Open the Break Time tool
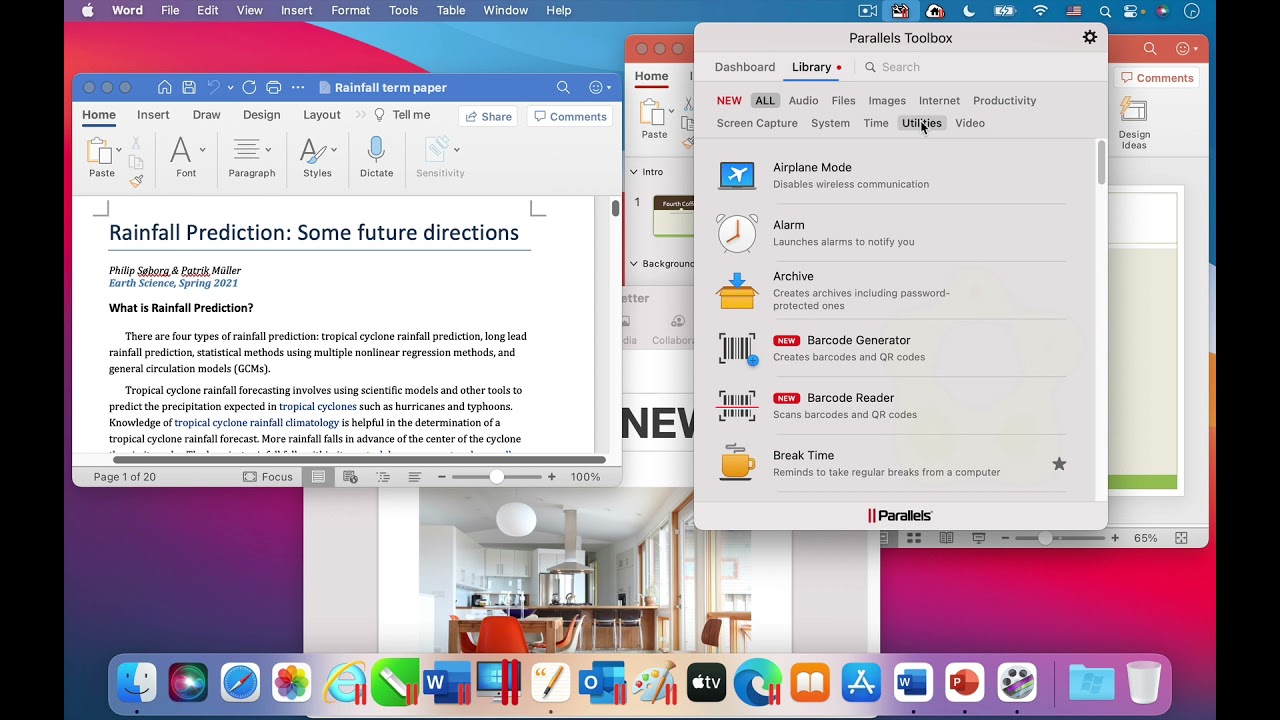 click(x=890, y=463)
